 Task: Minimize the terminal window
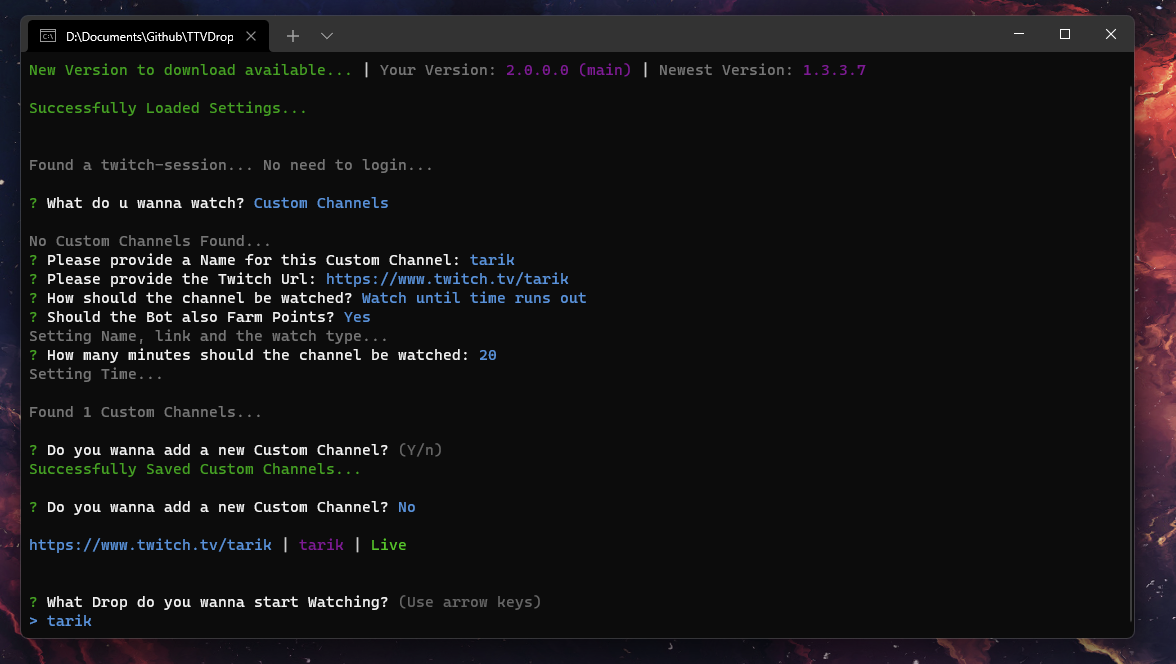[x=1018, y=34]
